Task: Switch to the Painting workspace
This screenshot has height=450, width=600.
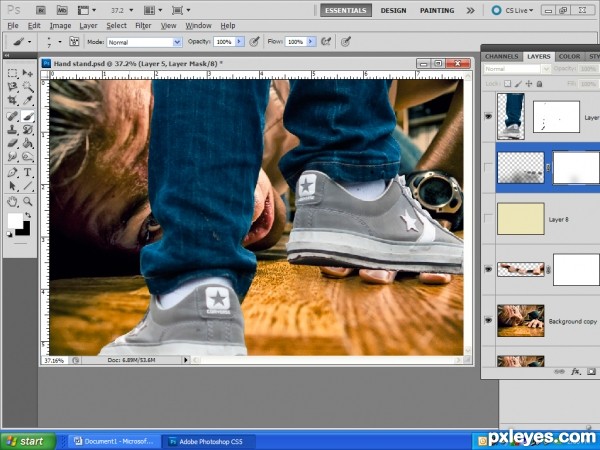Action: click(437, 10)
